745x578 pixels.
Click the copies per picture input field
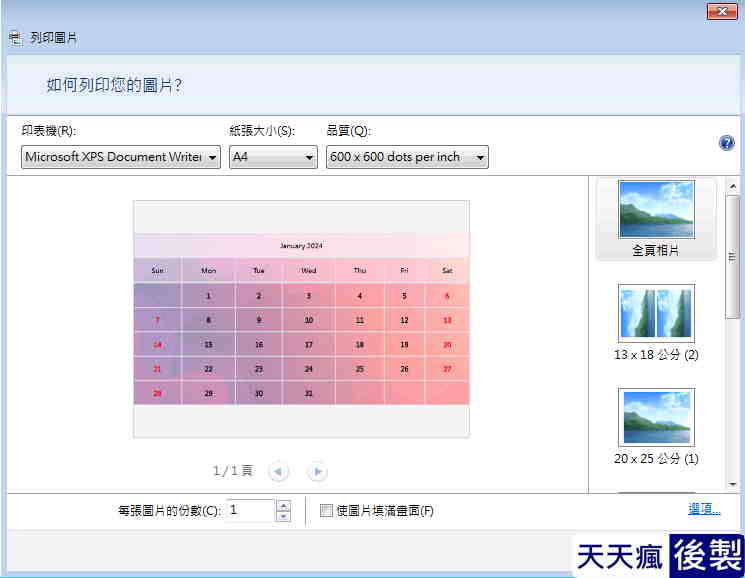point(251,511)
